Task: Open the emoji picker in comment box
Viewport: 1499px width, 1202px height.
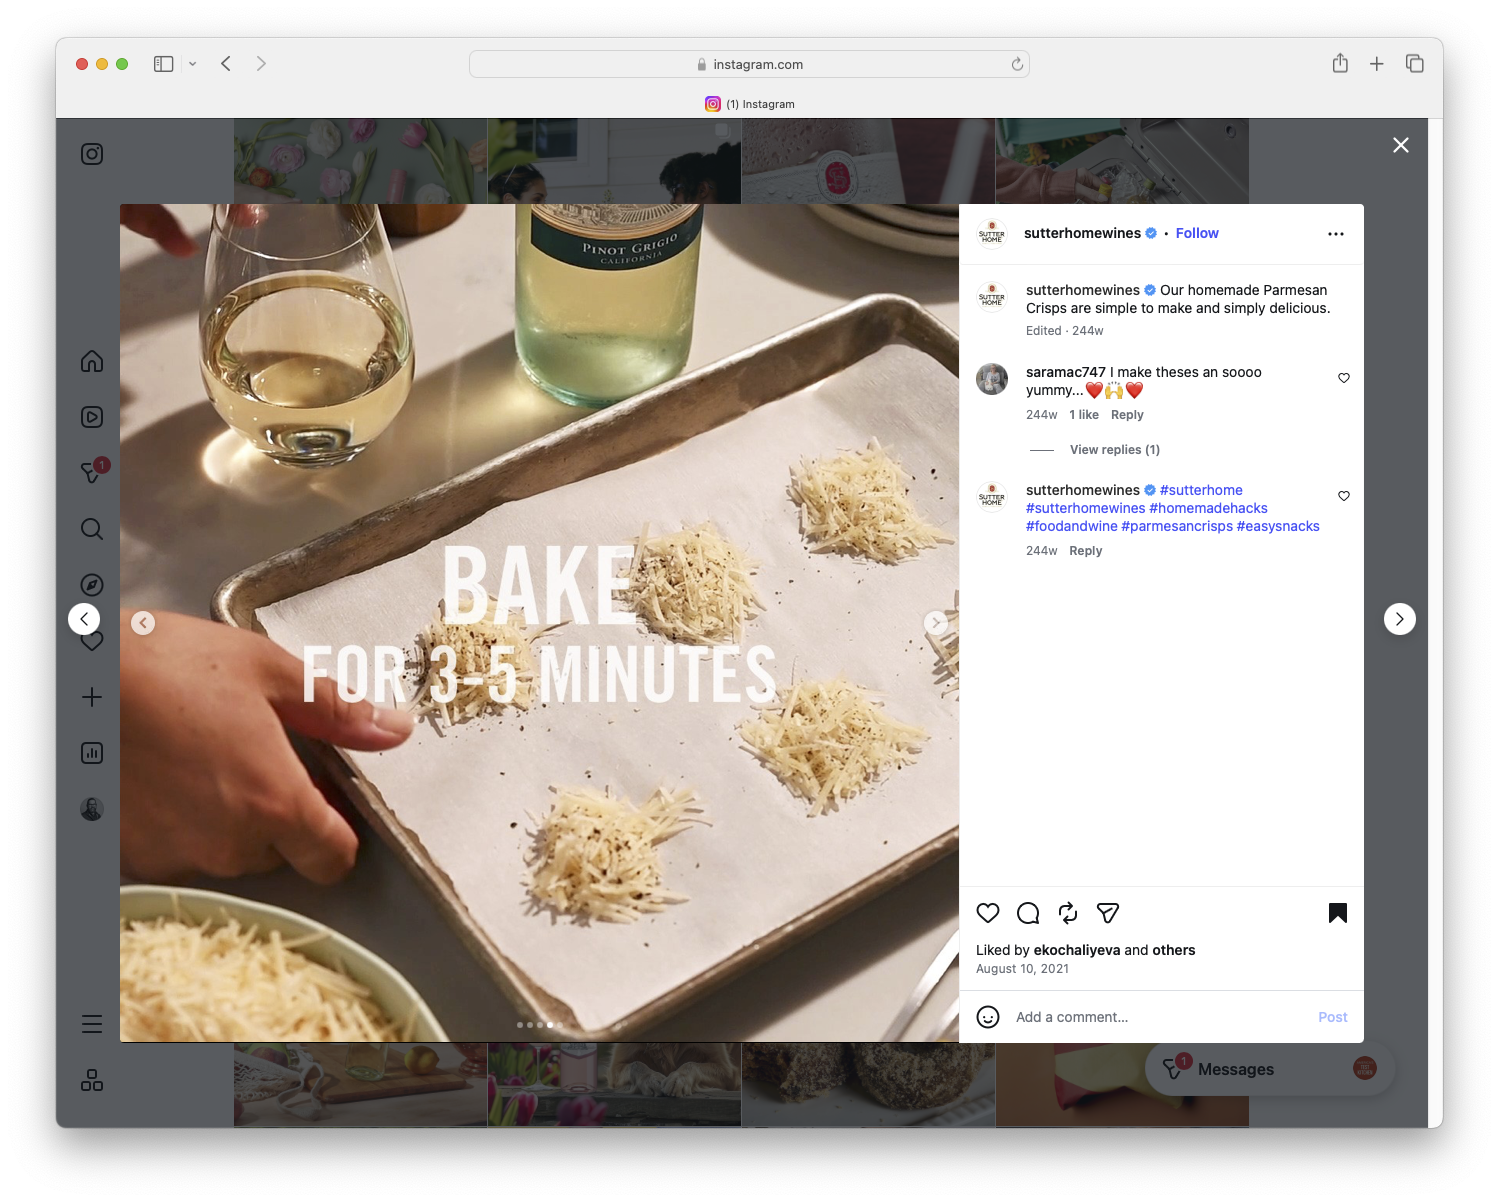Action: click(x=988, y=1017)
